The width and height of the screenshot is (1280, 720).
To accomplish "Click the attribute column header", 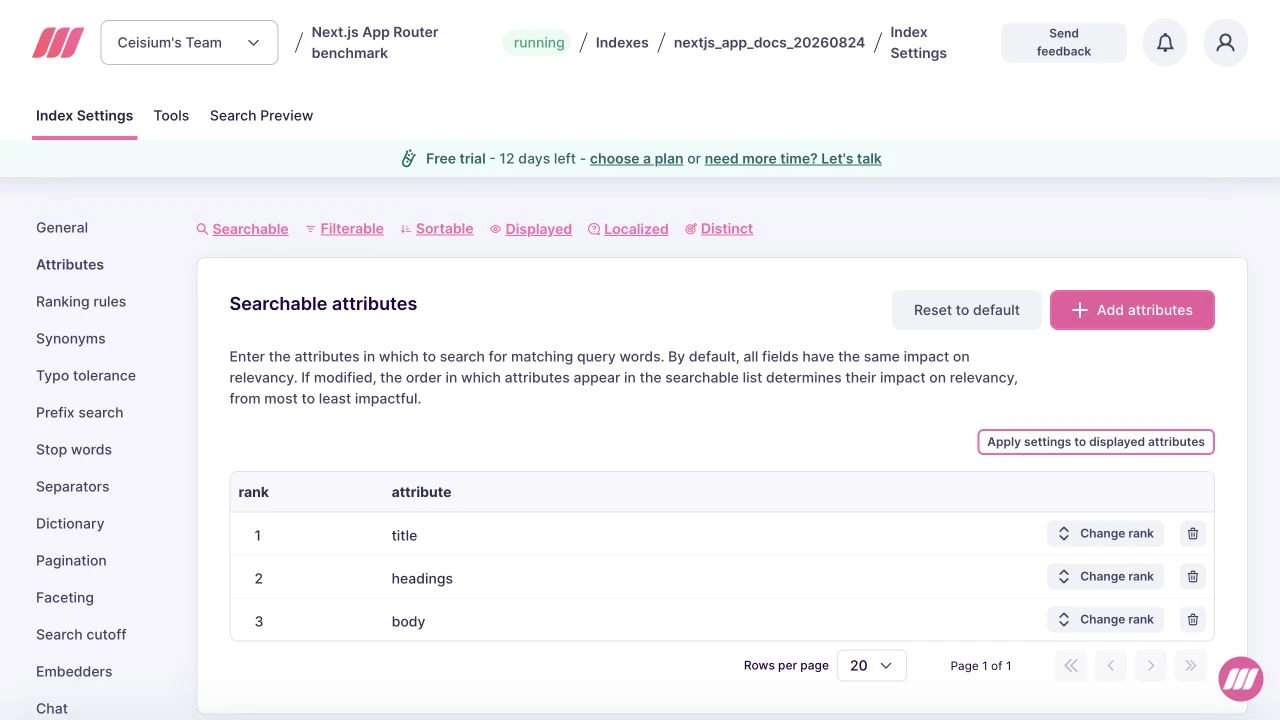I will click(421, 492).
